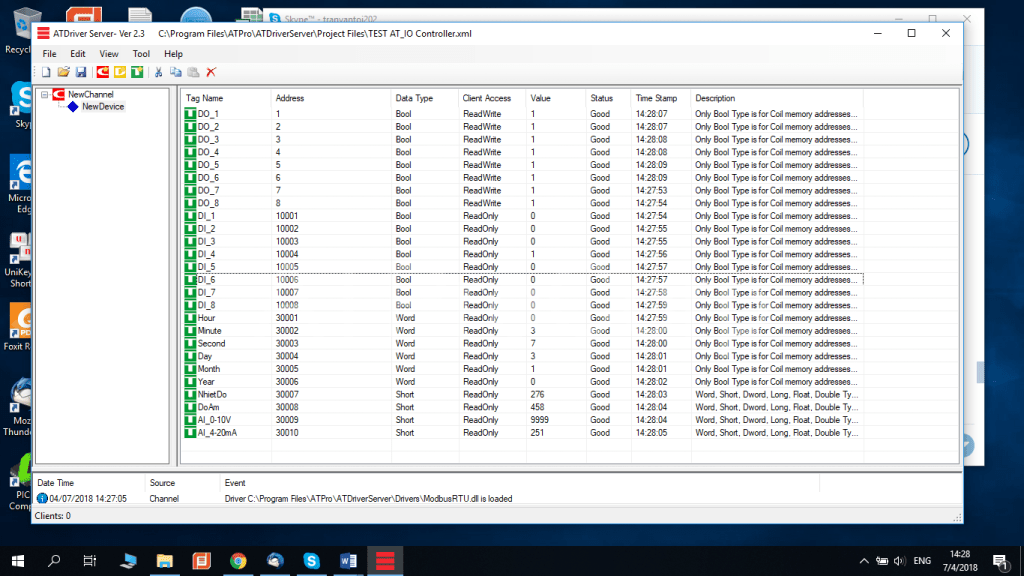The image size is (1024, 576).
Task: Click the Status column header
Action: pos(608,98)
